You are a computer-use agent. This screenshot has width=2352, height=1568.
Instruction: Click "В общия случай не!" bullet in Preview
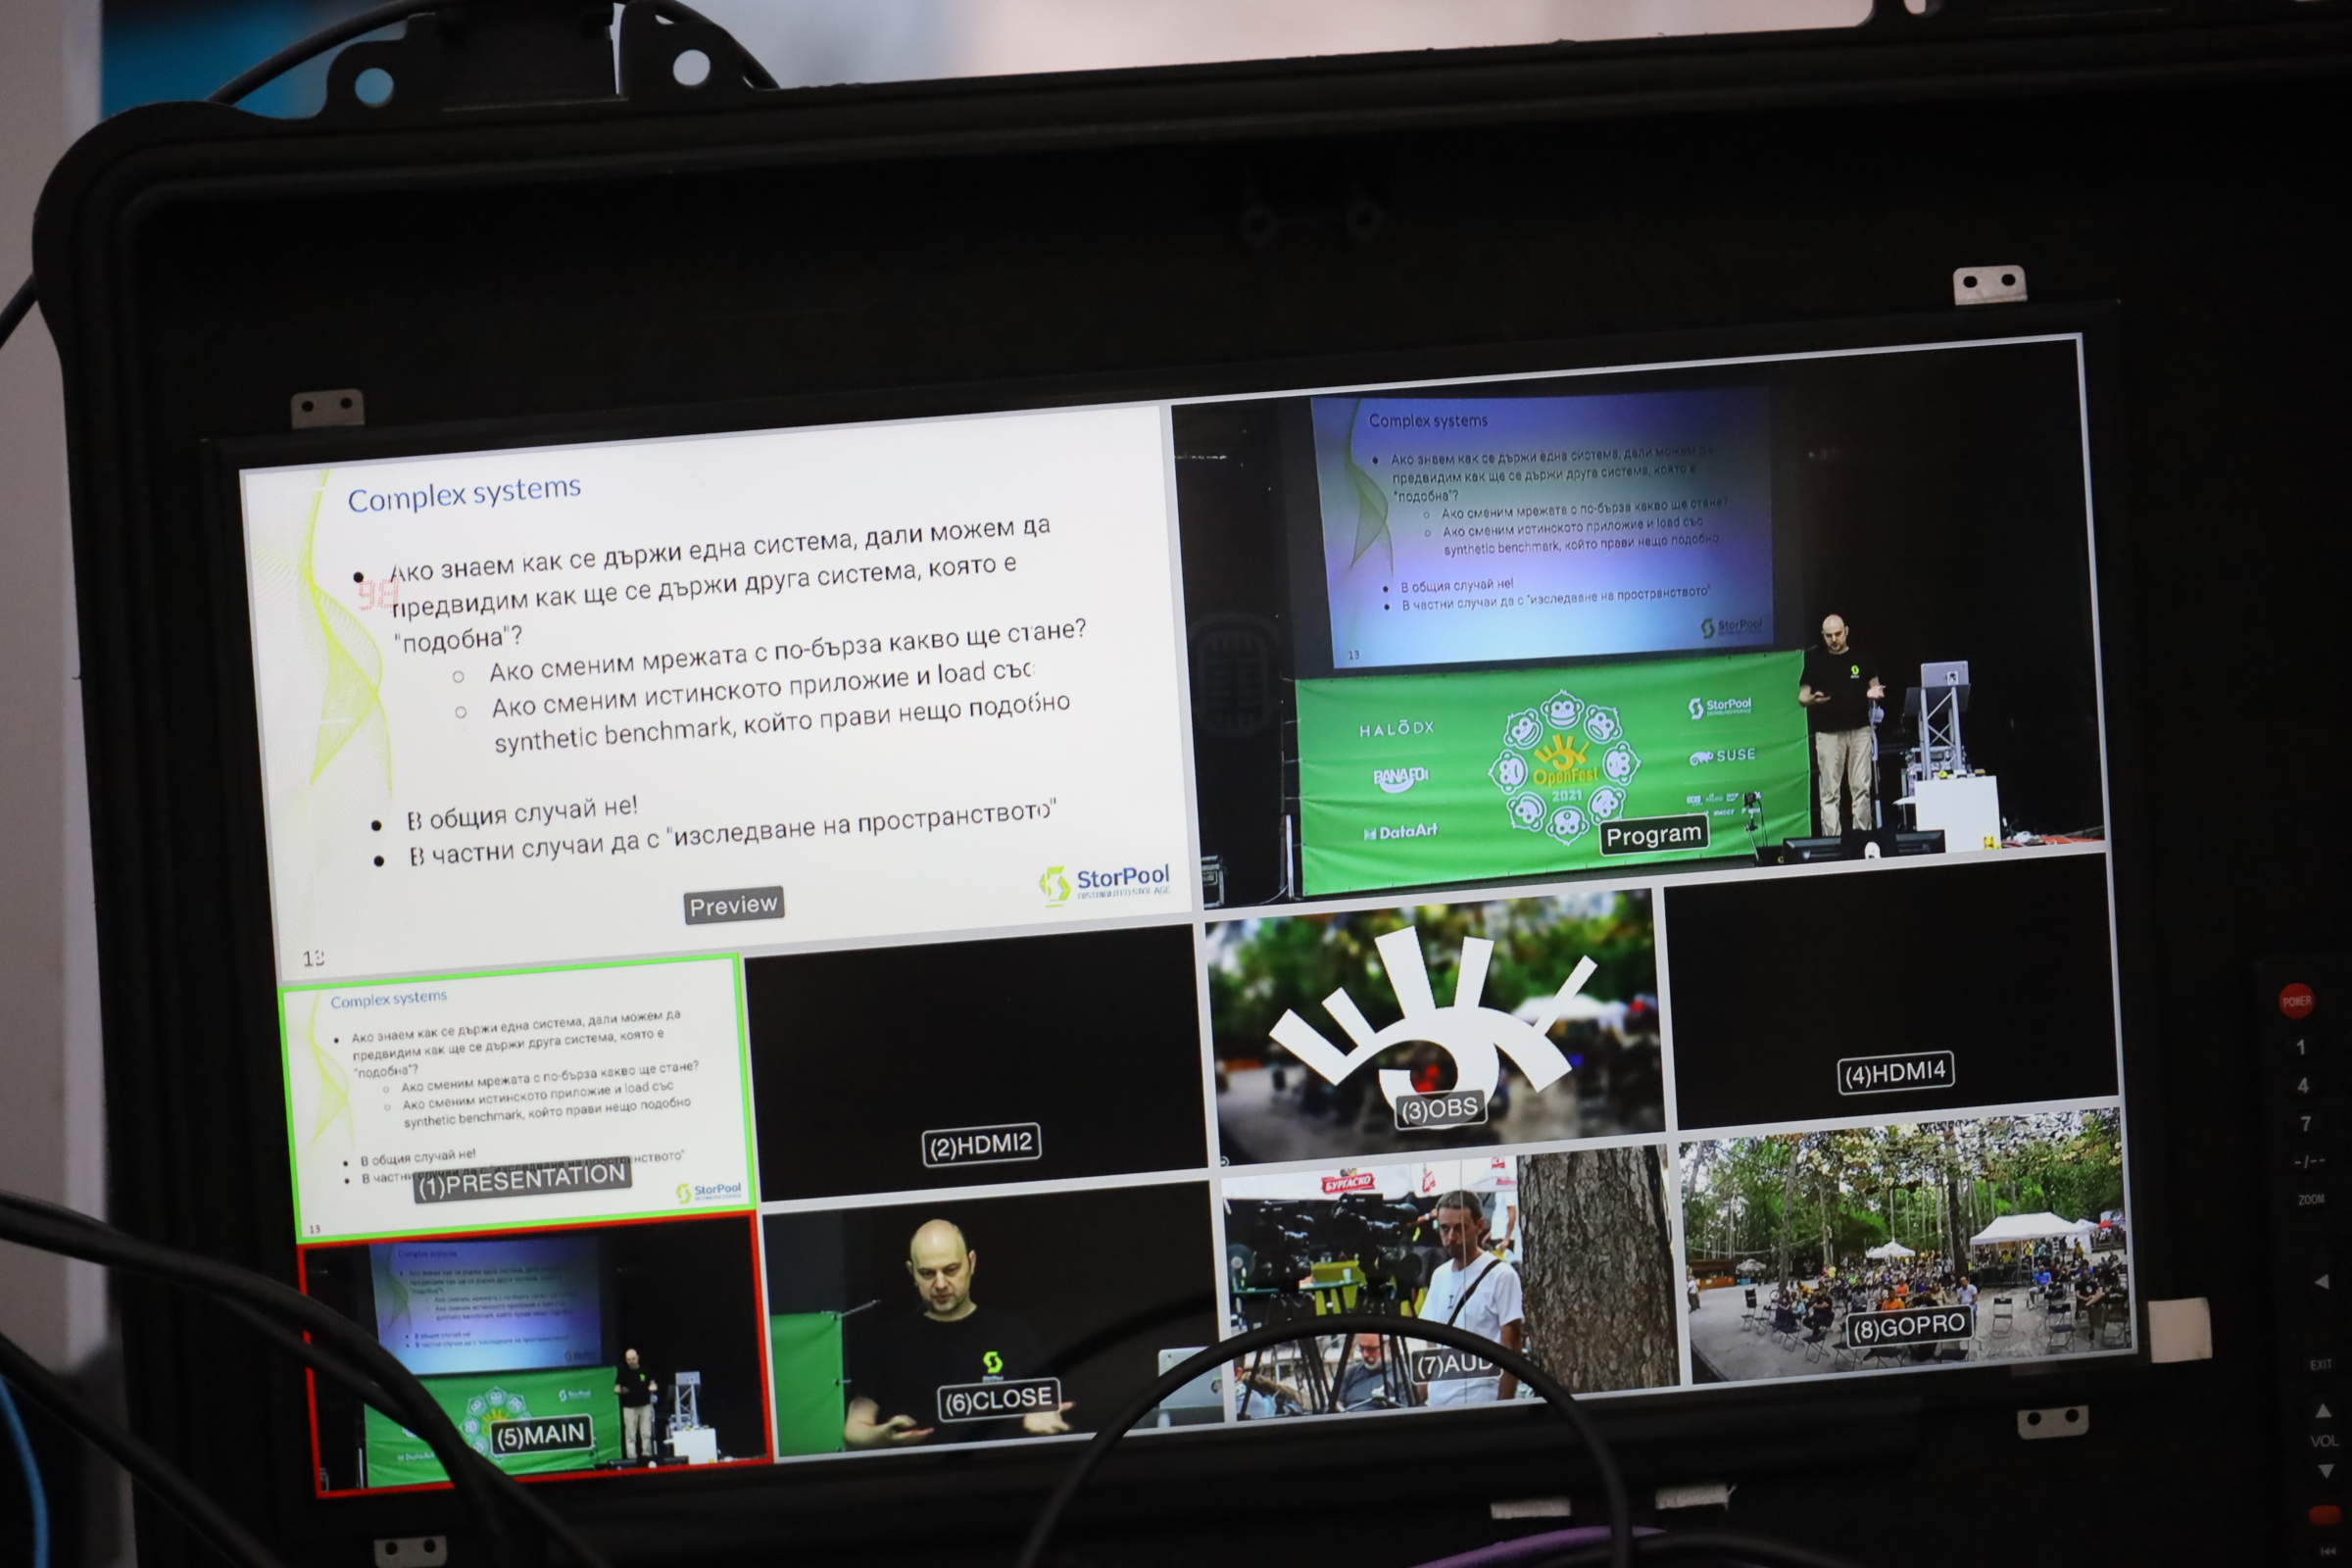521,814
